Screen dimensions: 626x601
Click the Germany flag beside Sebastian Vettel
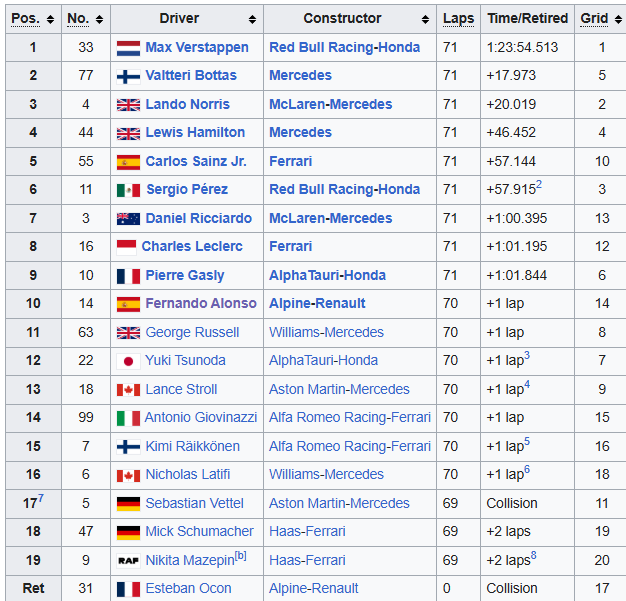(x=128, y=504)
